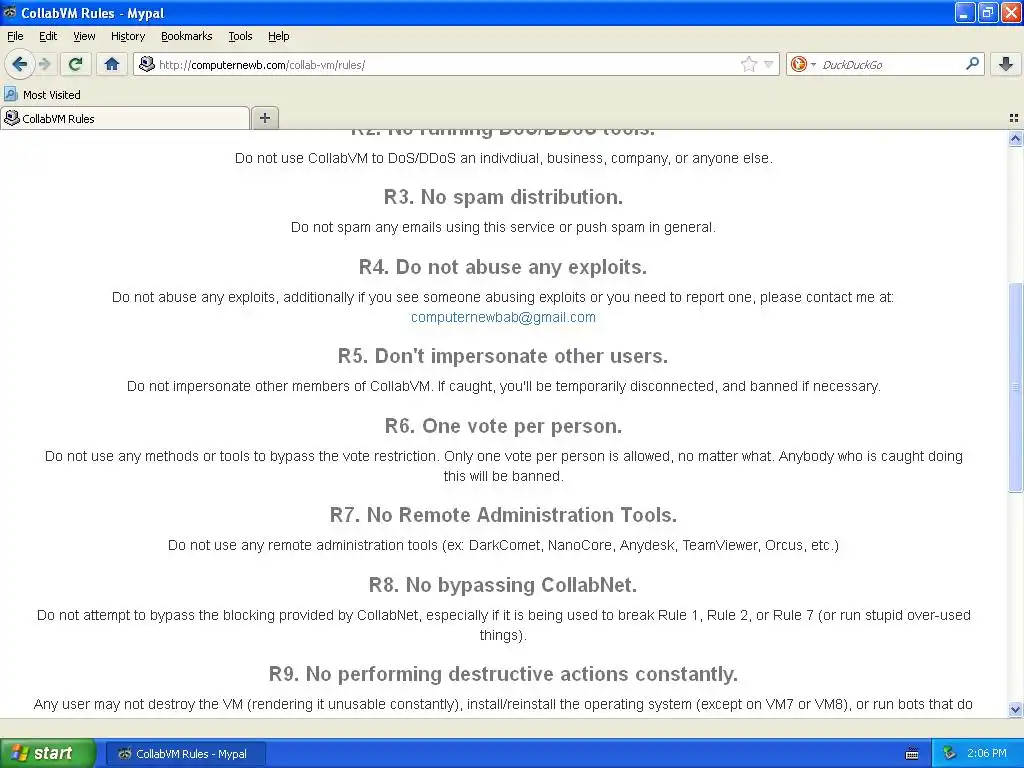The height and width of the screenshot is (768, 1024).
Task: Click the R5. Don't impersonate other users heading
Action: coord(503,356)
